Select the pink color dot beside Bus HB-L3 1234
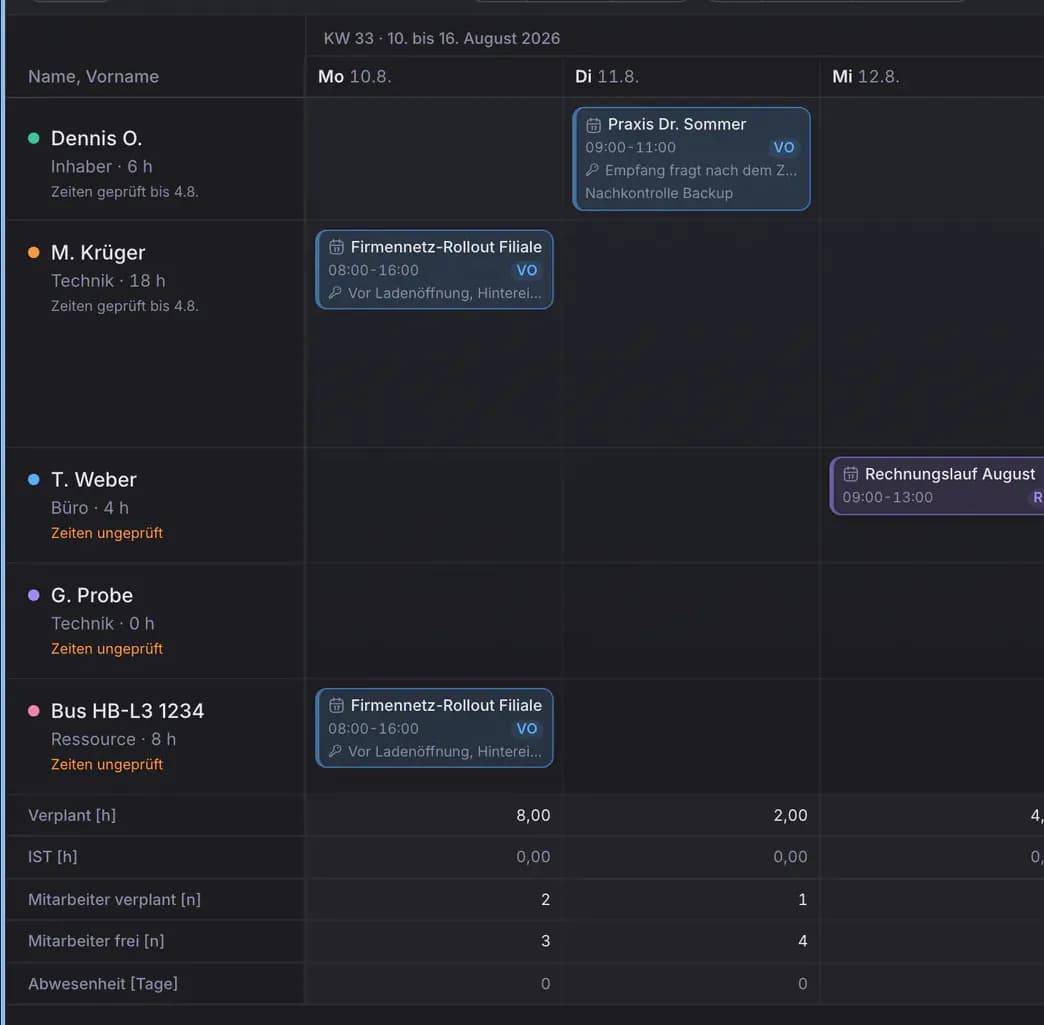The image size is (1044, 1025). click(x=33, y=711)
